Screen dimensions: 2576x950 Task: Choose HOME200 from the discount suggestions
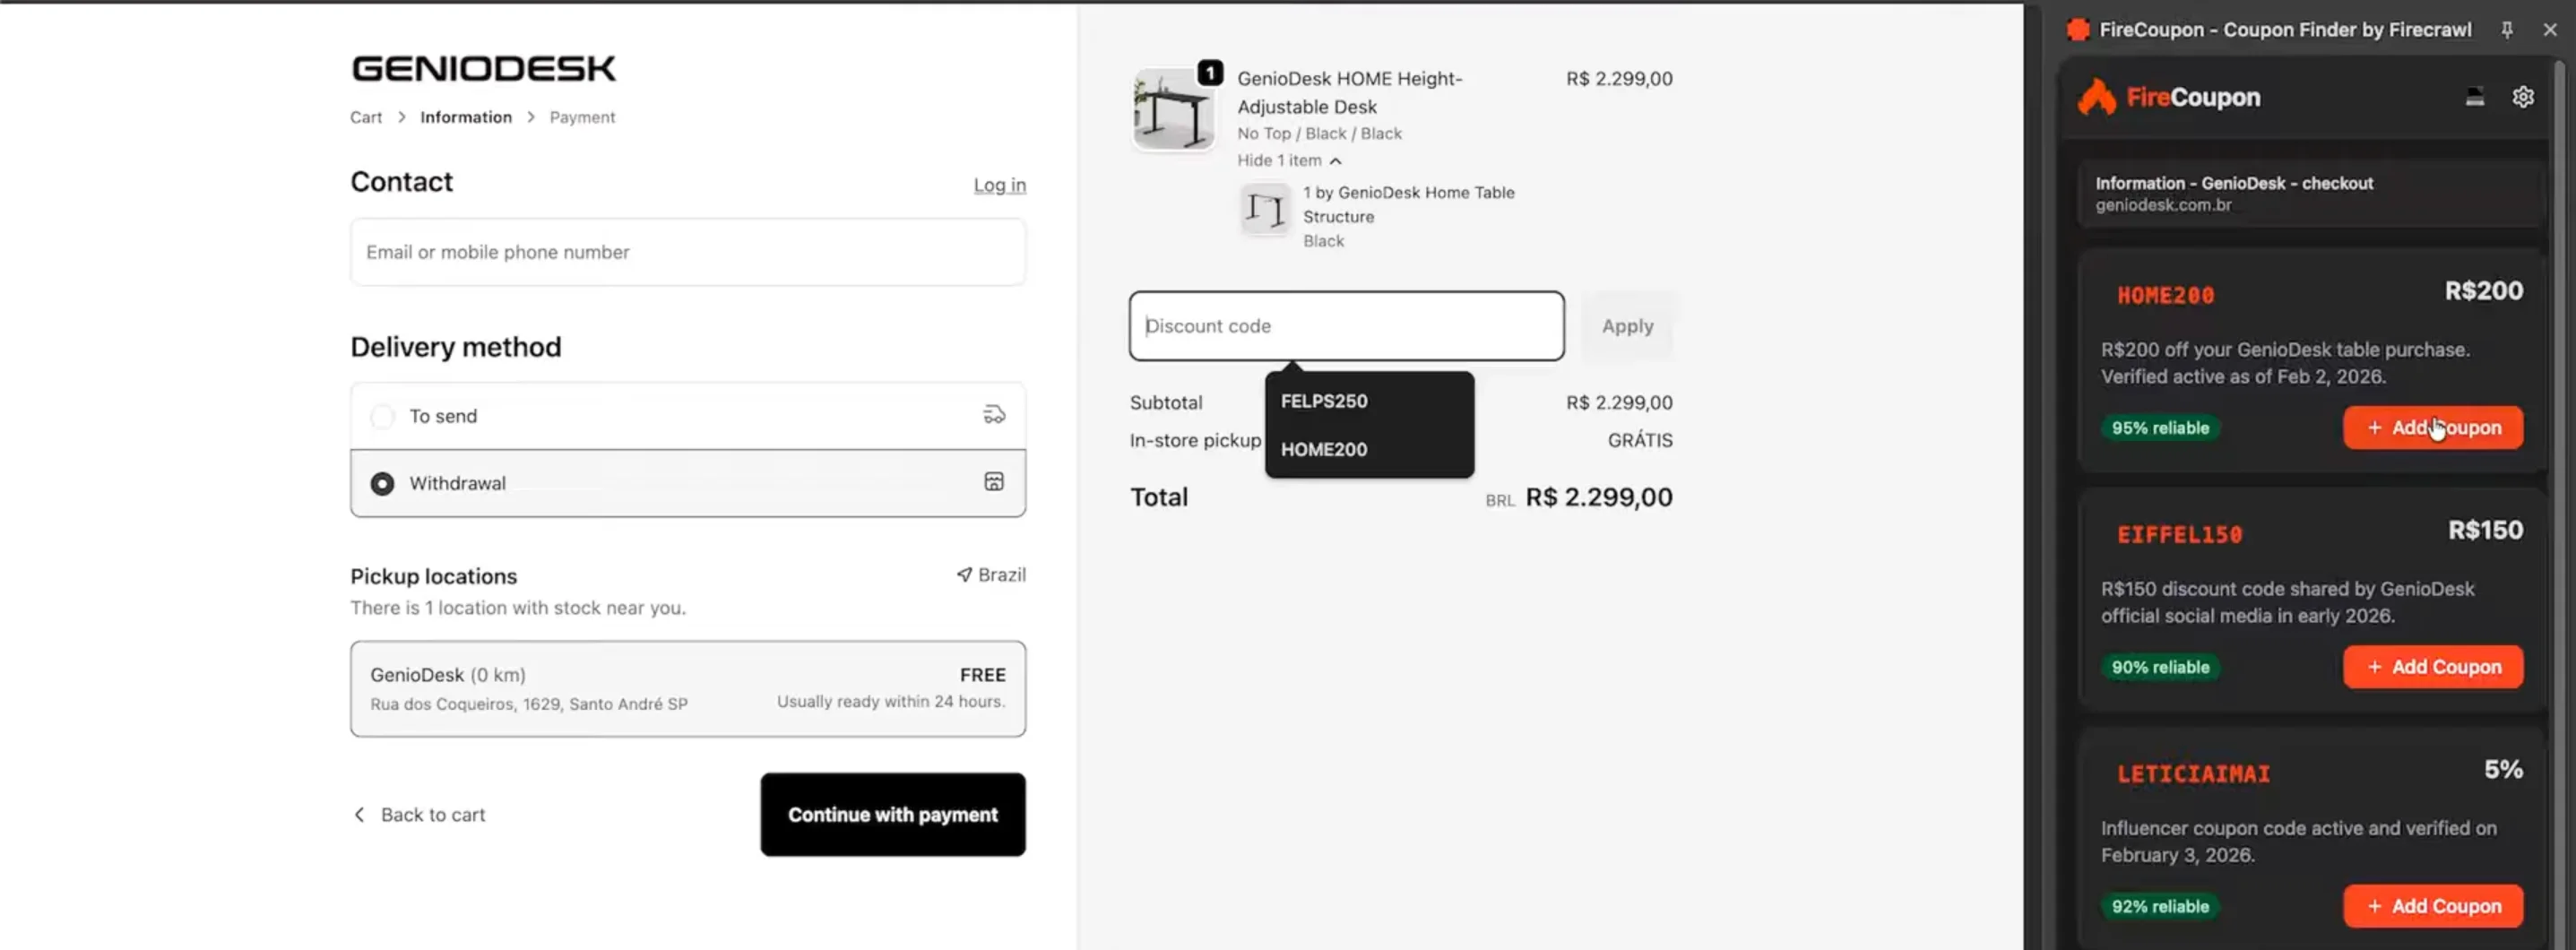pos(1324,449)
